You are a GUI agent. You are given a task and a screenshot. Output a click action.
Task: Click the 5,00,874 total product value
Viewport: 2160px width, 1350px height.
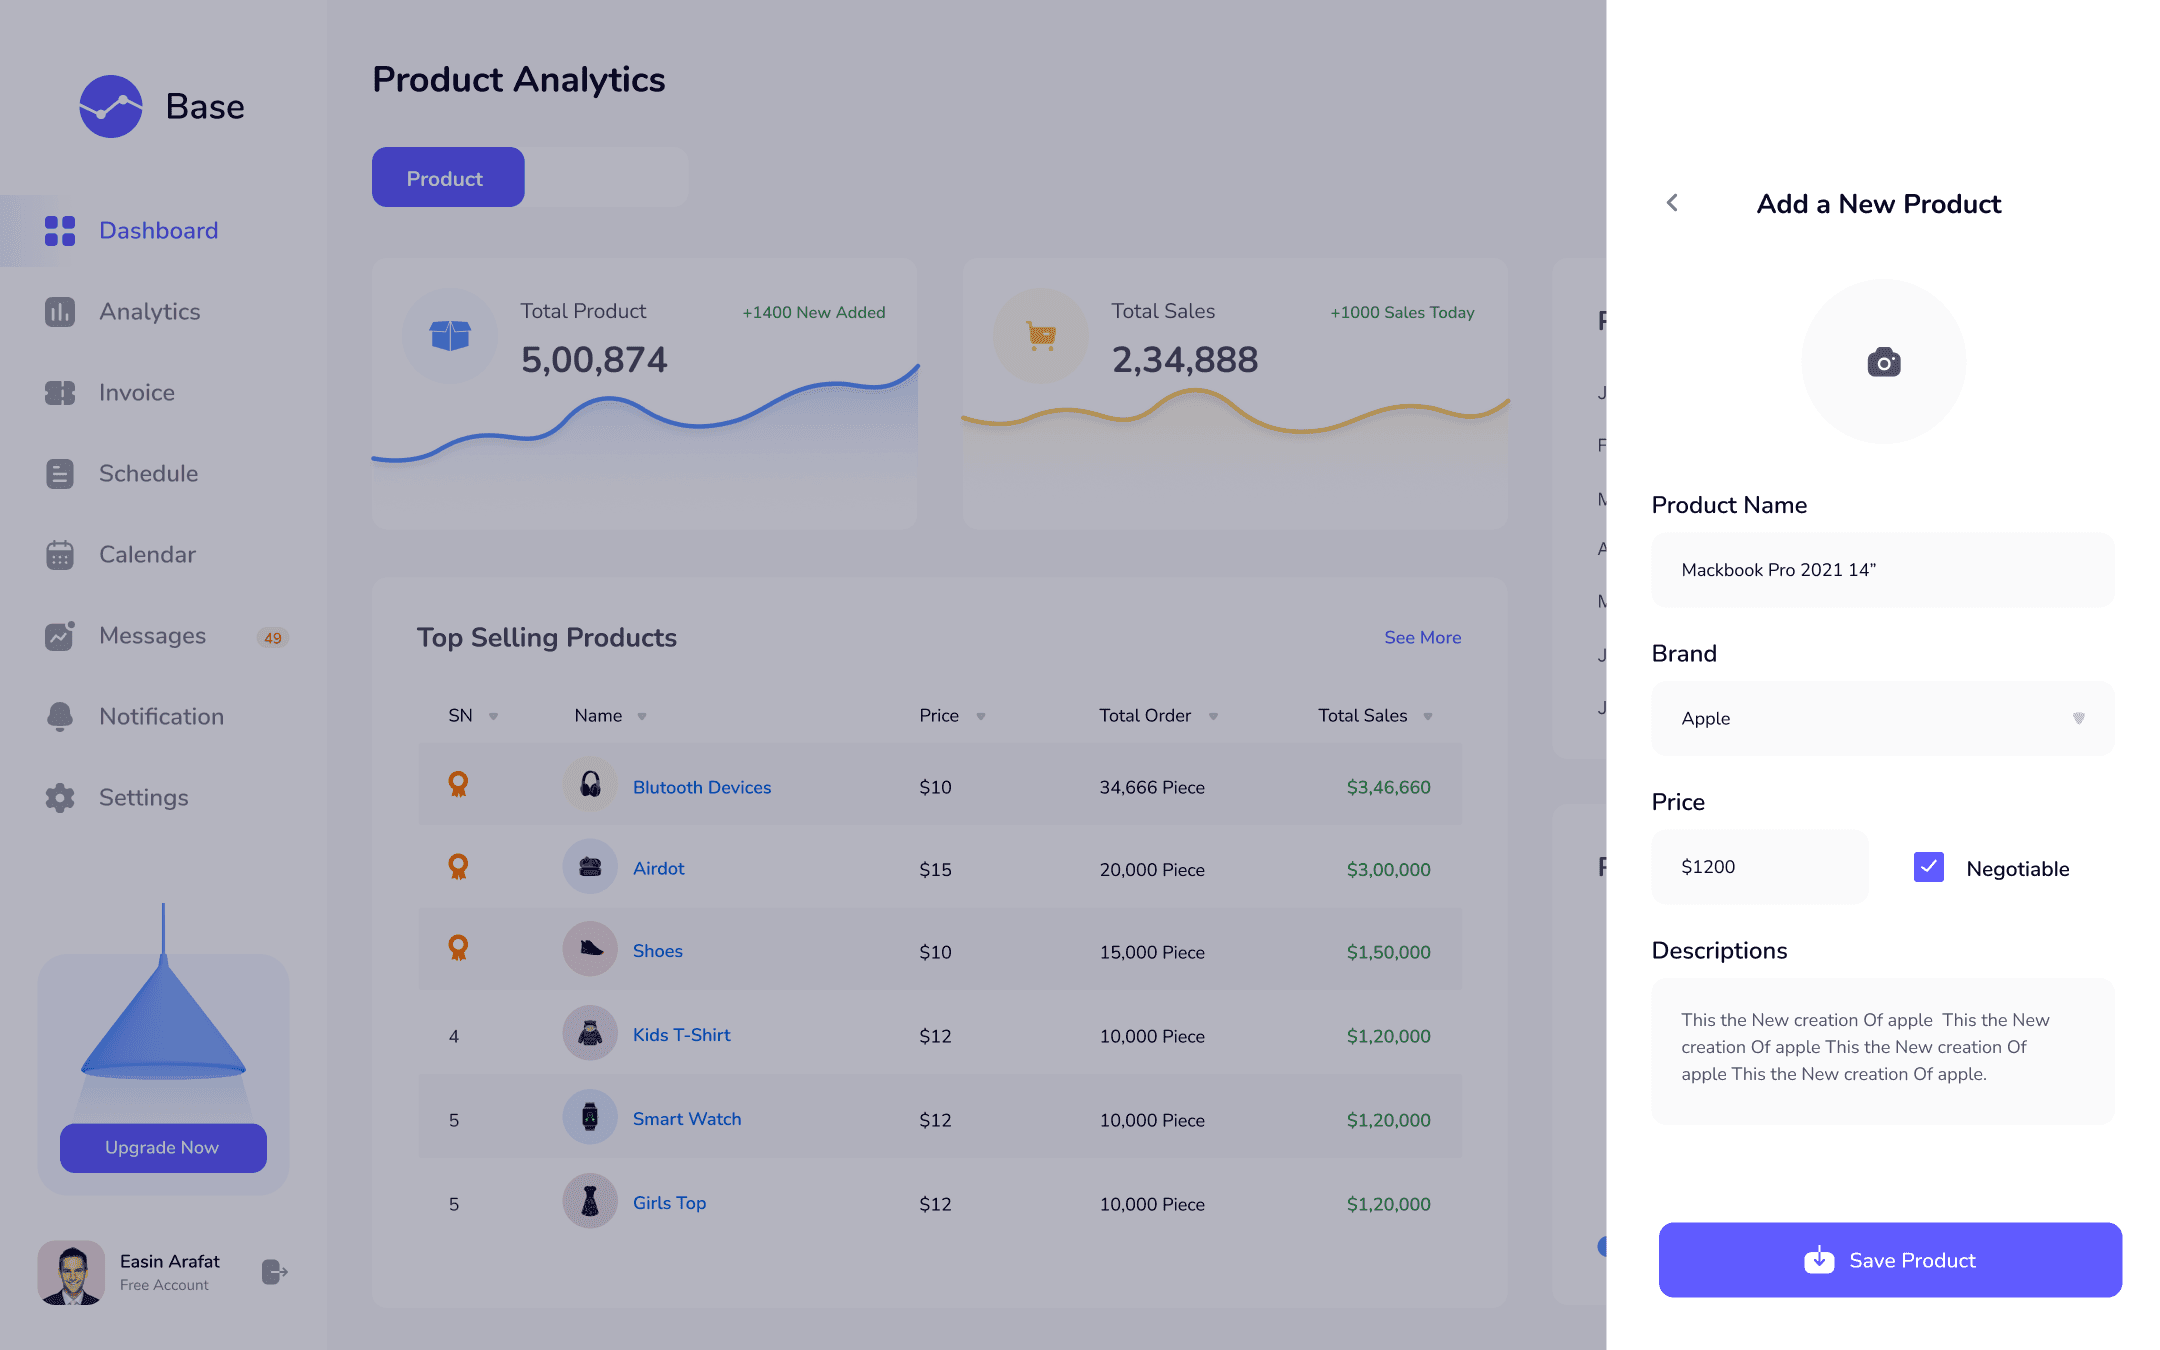coord(594,360)
